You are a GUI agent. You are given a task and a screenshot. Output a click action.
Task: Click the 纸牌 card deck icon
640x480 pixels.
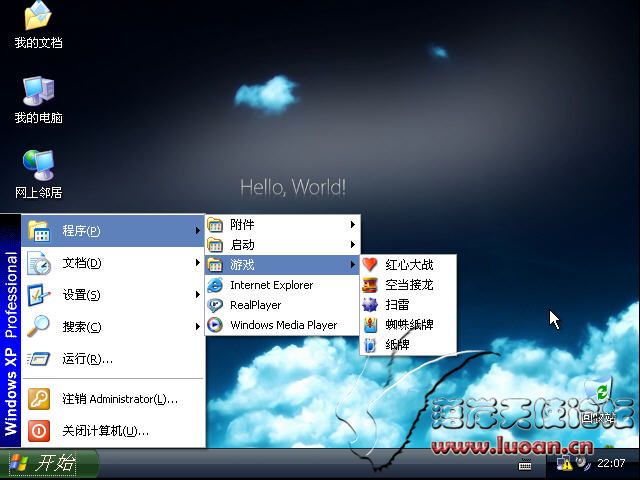[370, 345]
